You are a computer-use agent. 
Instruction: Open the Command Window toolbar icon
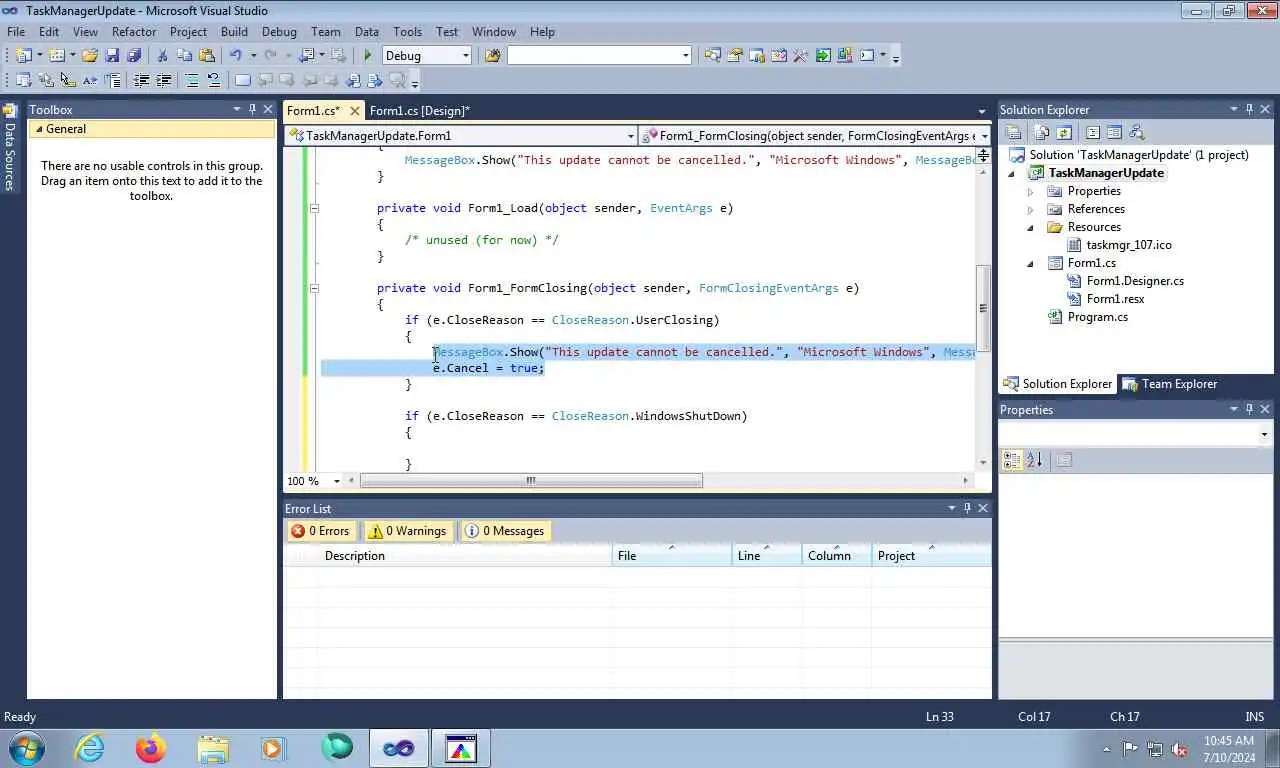click(x=867, y=56)
